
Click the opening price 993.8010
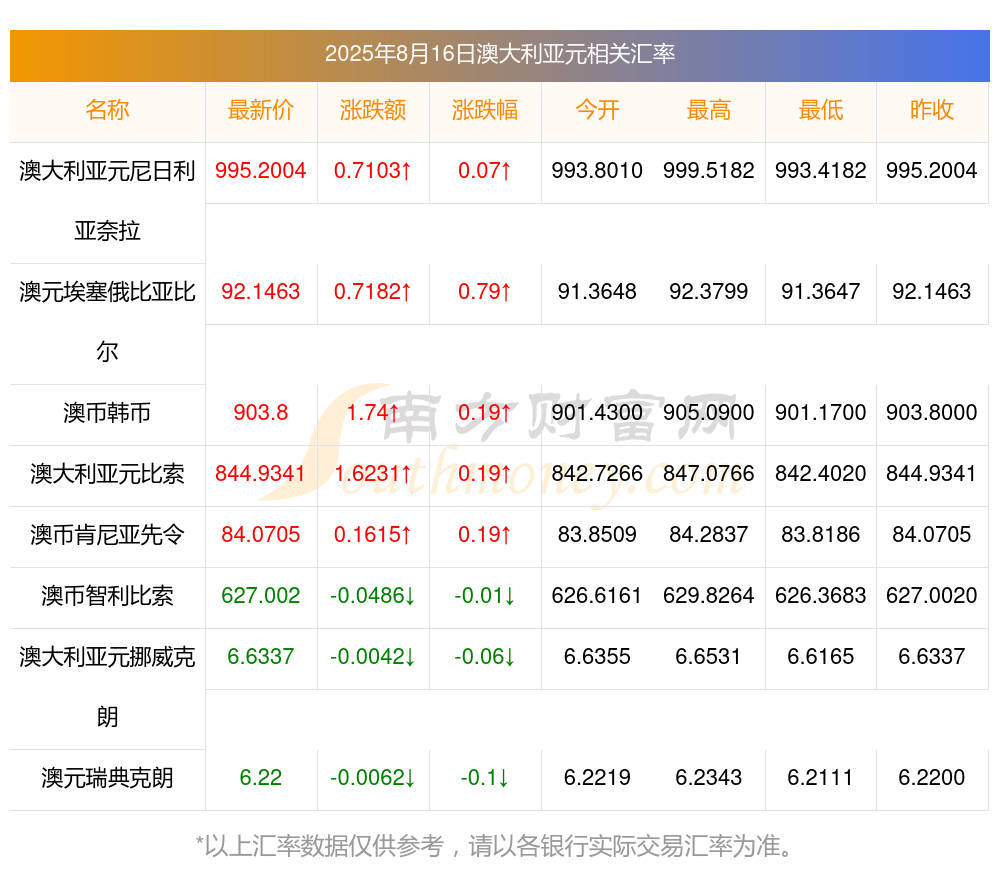pyautogui.click(x=597, y=171)
